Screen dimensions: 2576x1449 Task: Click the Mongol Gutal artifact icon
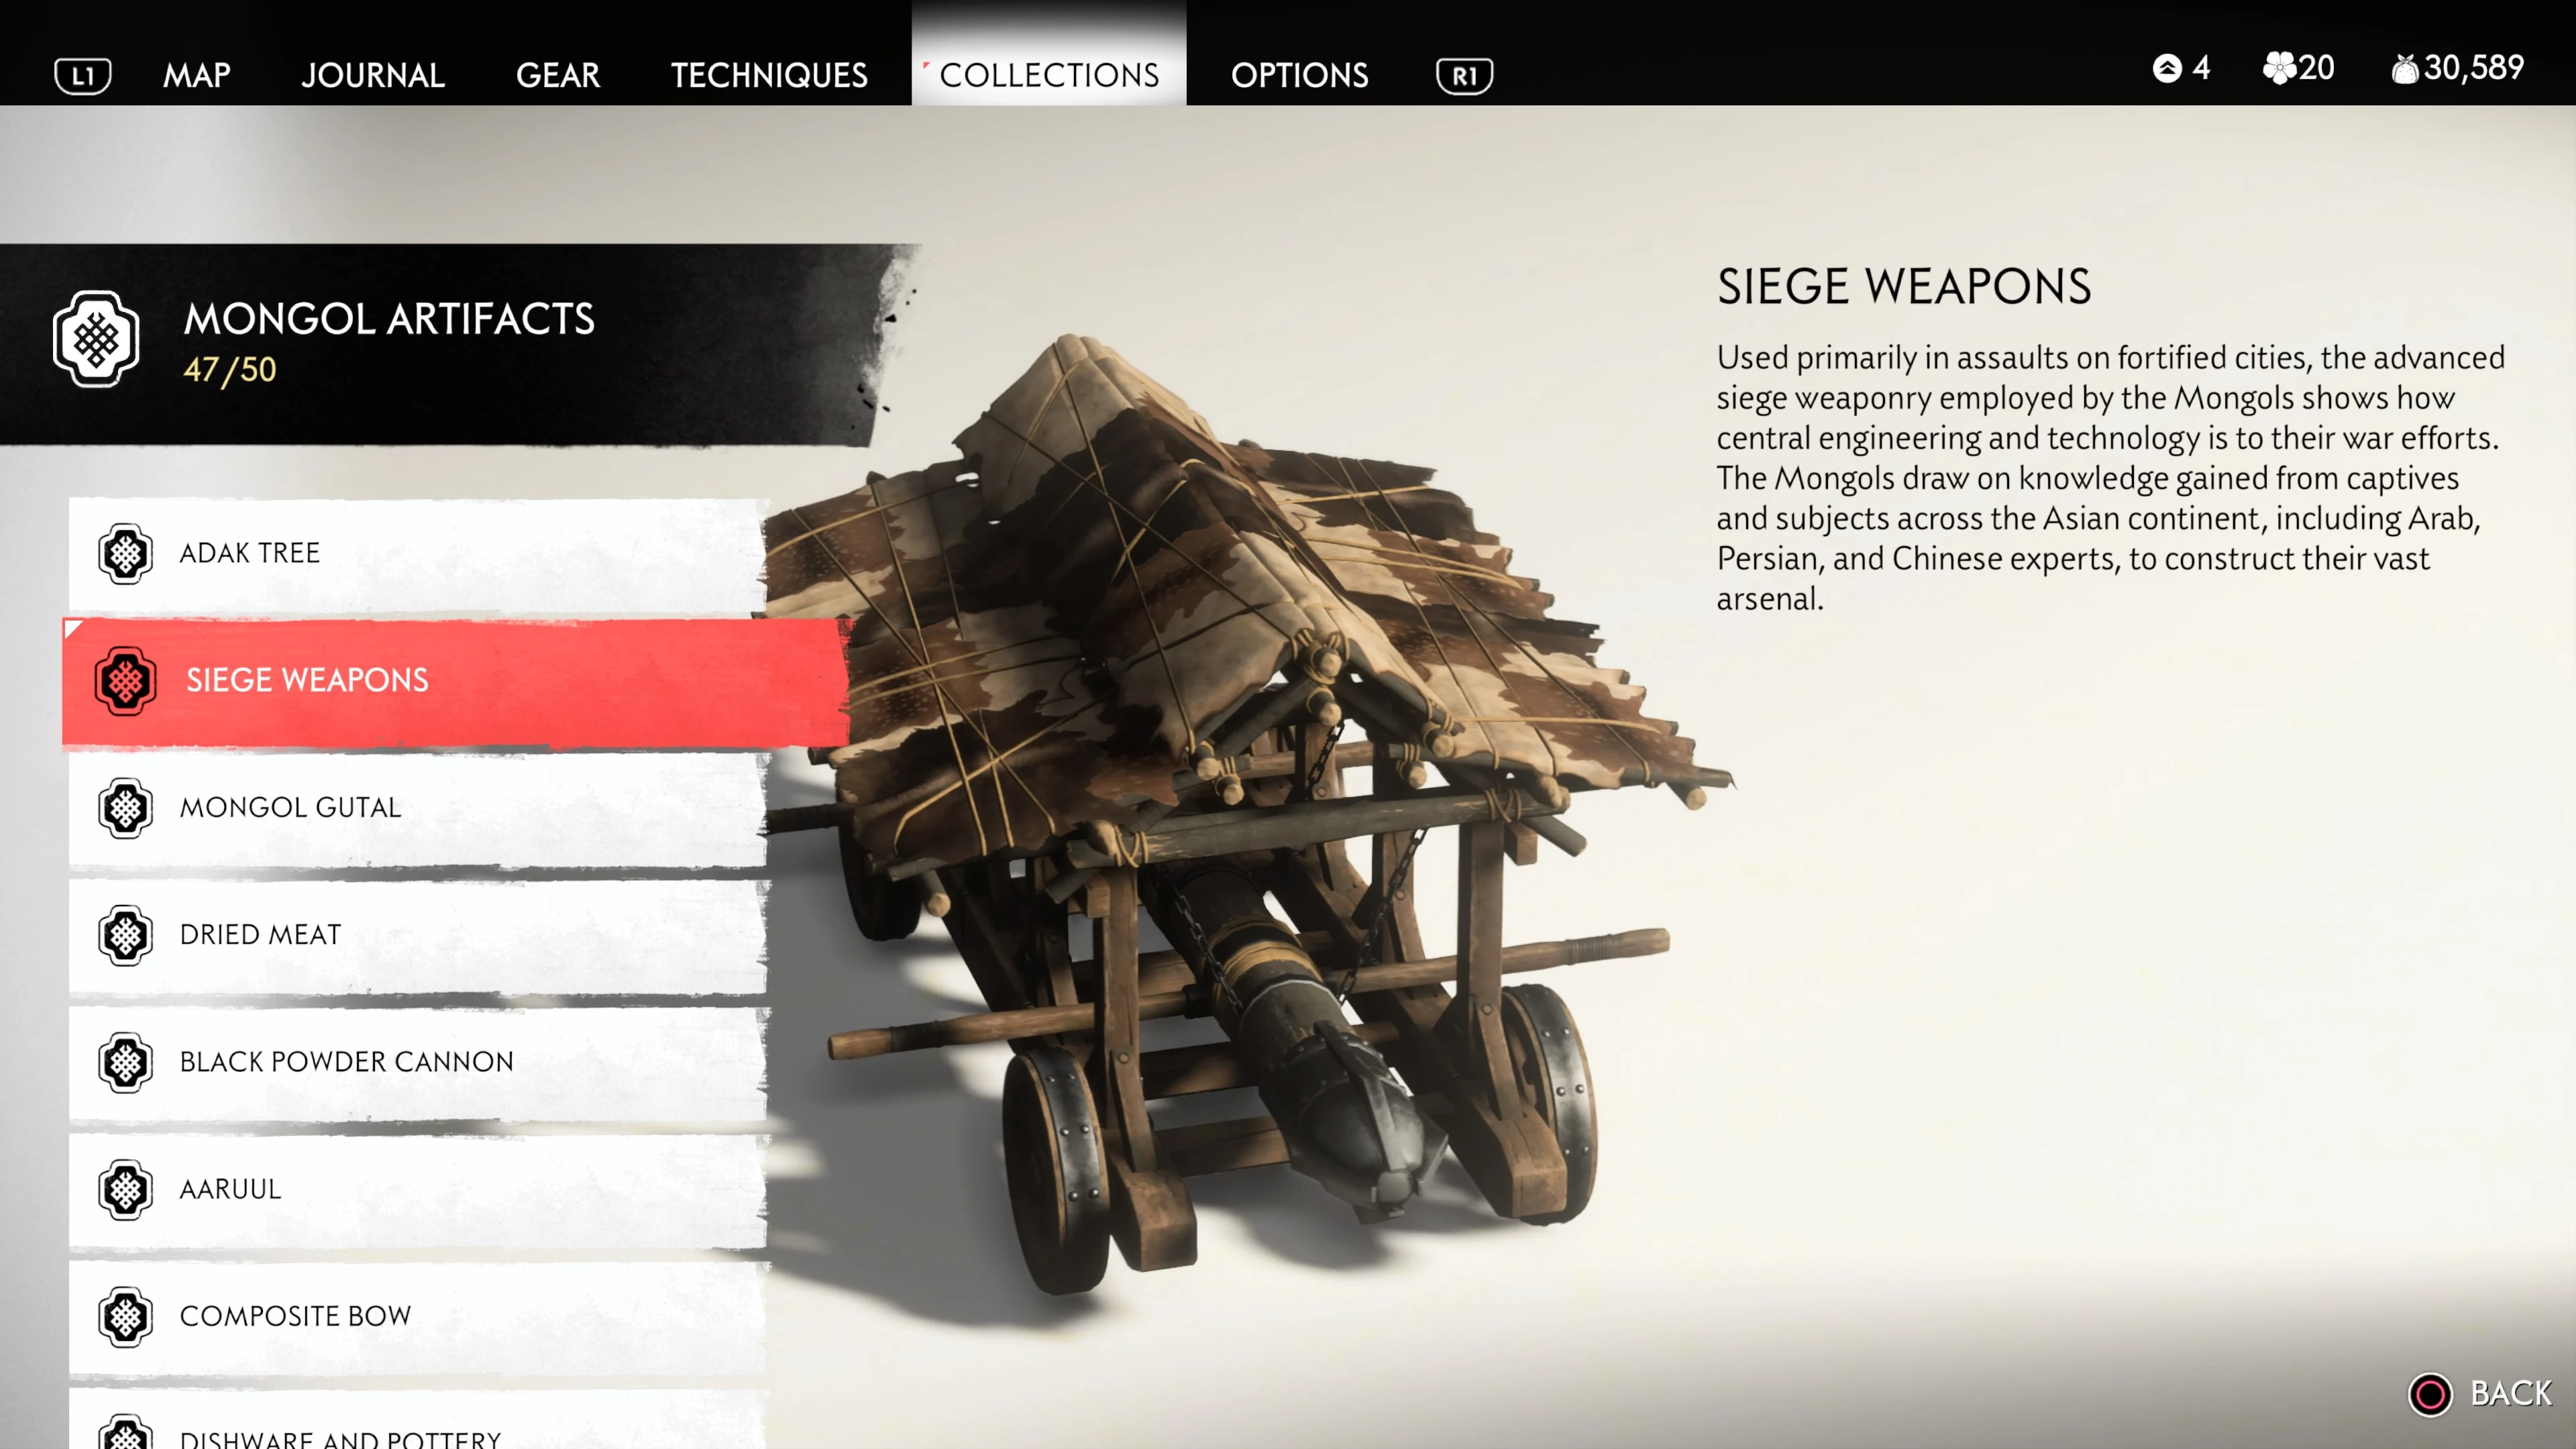(126, 808)
